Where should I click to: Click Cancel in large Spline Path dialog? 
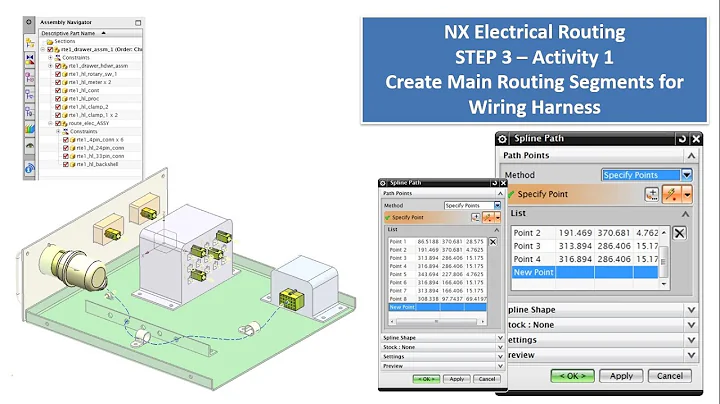tap(669, 376)
